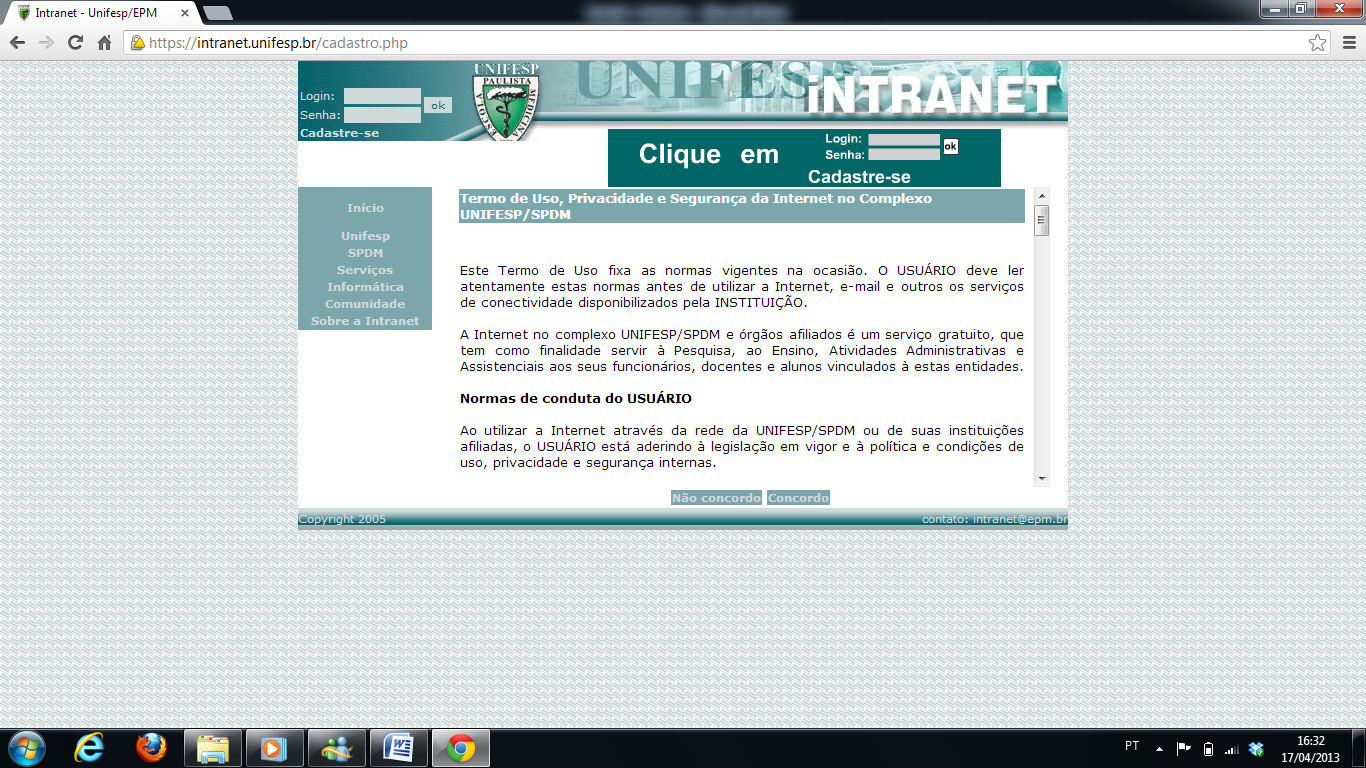Click the UNIFESP Paulista crest logo
The image size is (1366, 768).
(506, 100)
